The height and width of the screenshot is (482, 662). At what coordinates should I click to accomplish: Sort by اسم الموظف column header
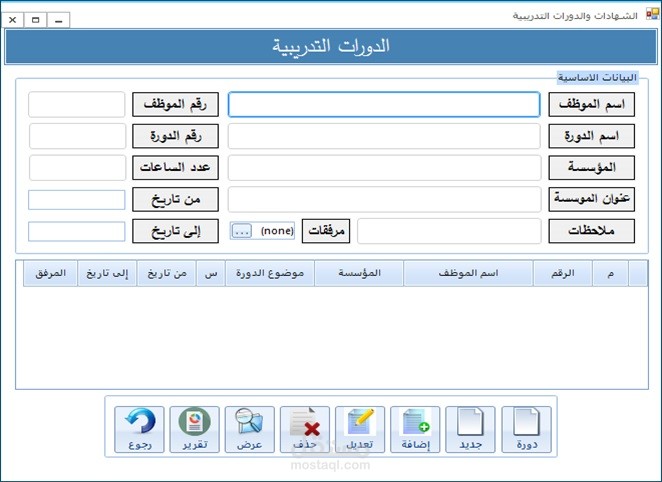pyautogui.click(x=468, y=273)
